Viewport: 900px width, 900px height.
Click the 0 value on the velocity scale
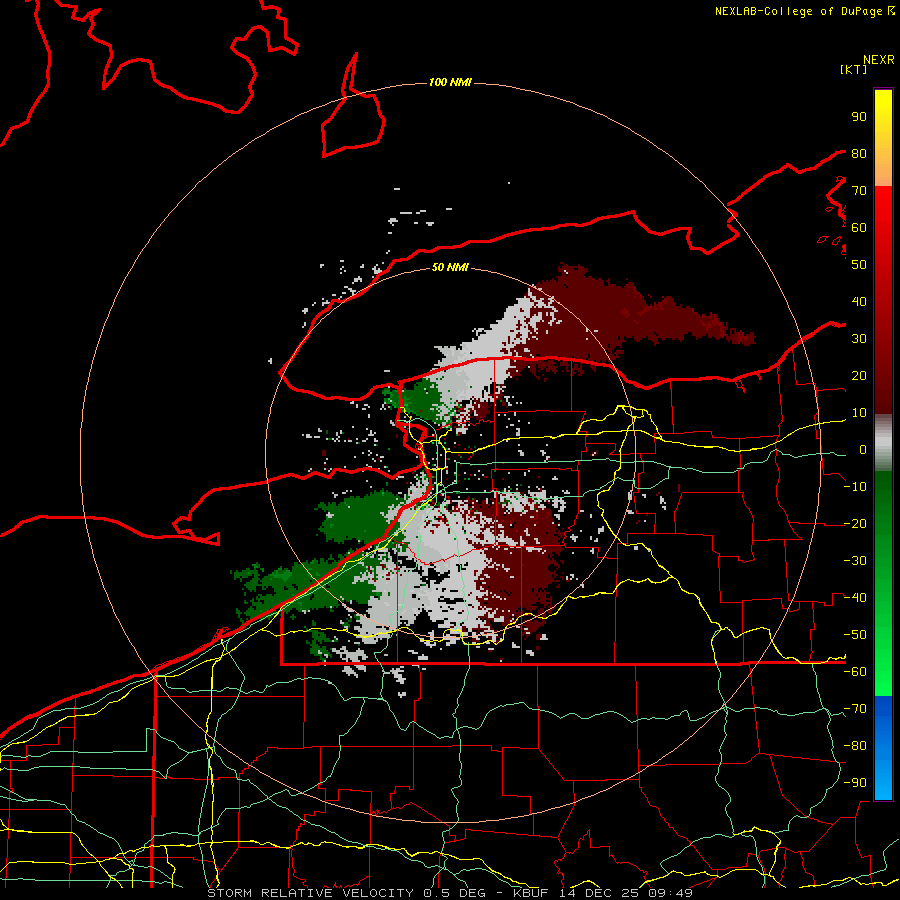[x=863, y=449]
